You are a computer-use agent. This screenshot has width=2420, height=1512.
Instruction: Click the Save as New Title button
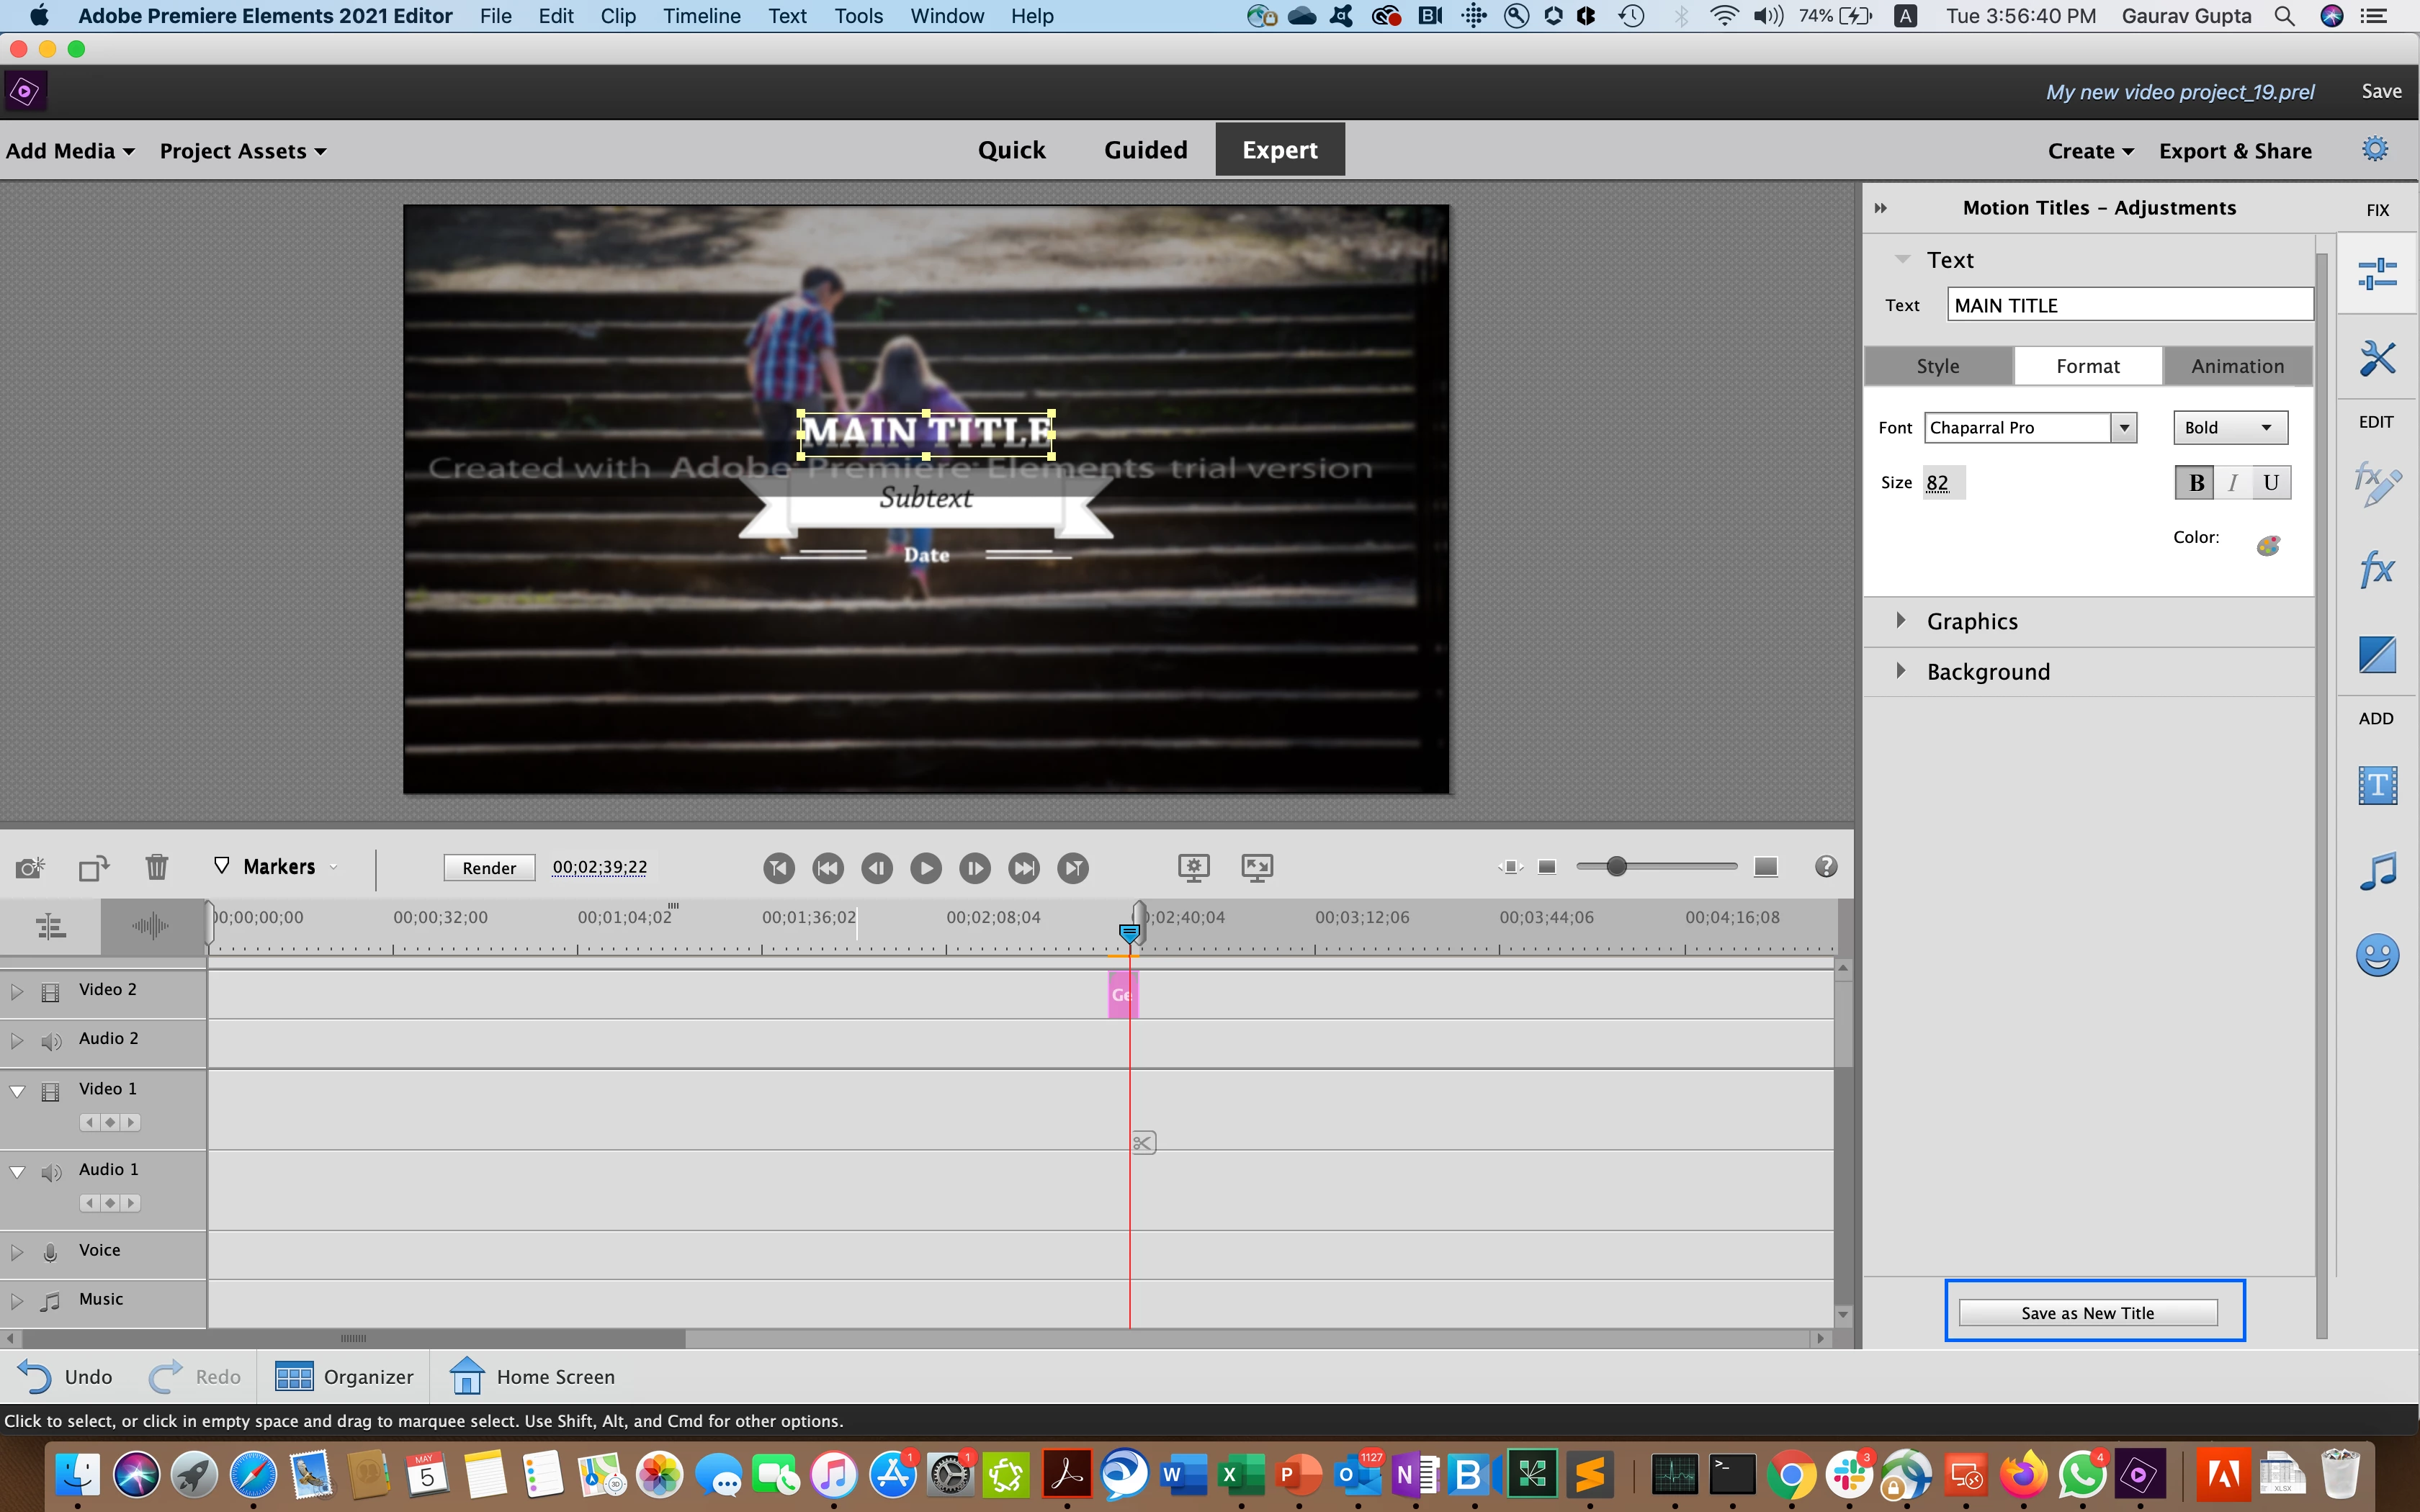(2087, 1313)
